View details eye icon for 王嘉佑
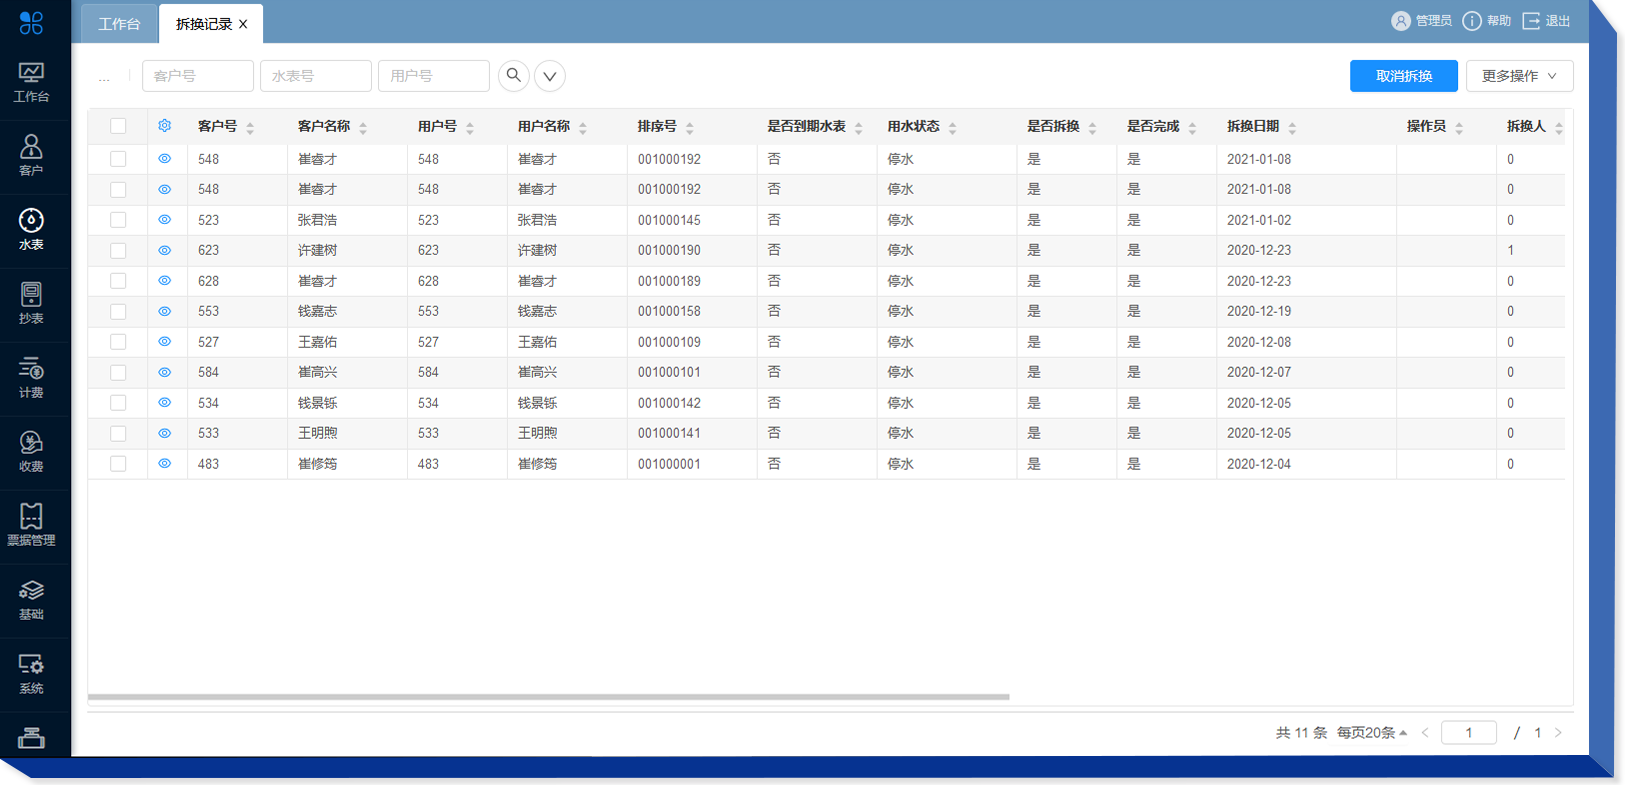This screenshot has height=785, width=1625. (165, 342)
